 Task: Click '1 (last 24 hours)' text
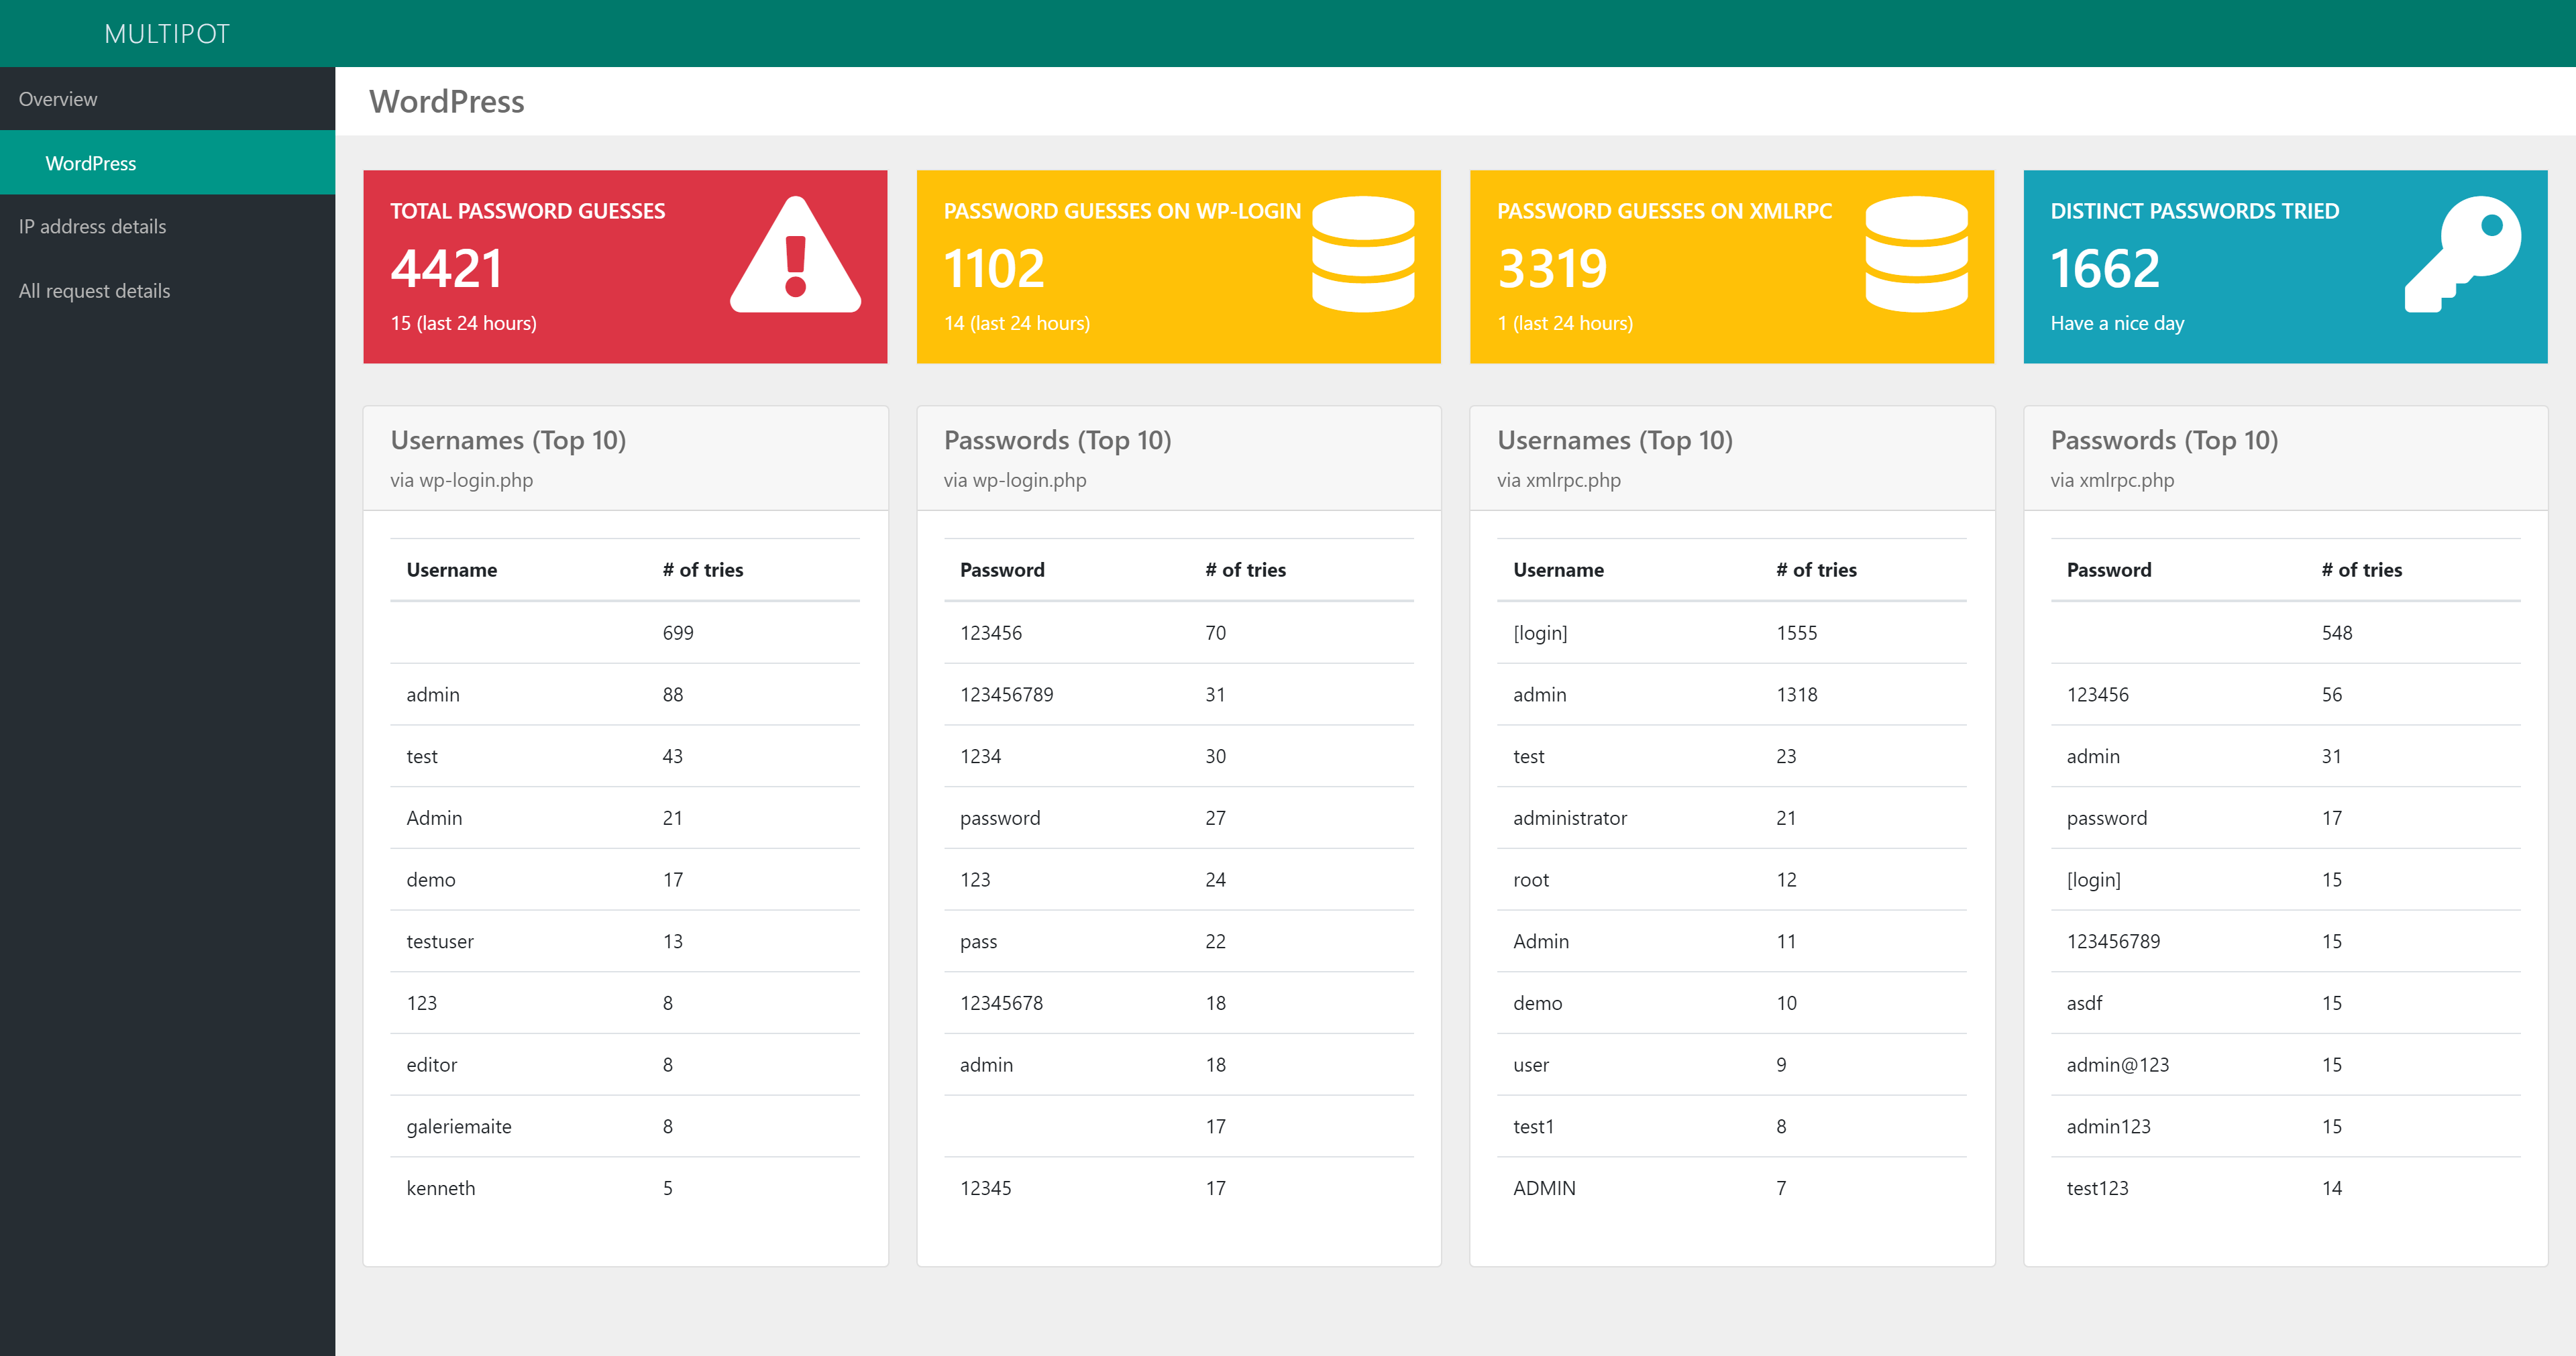click(1565, 323)
